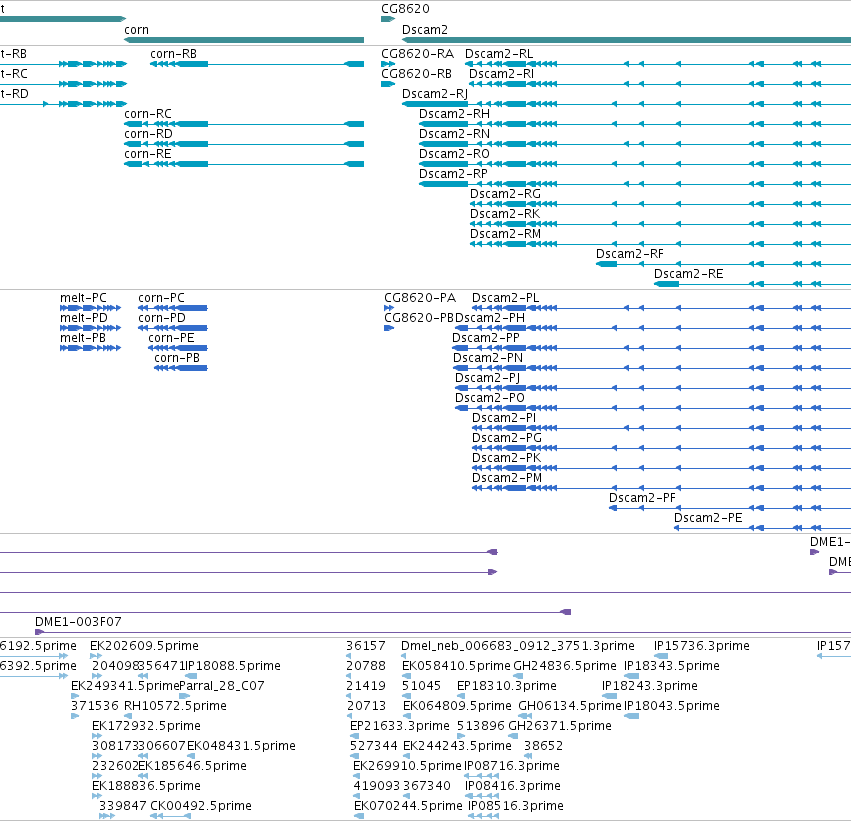Select IP15736.3prime EST feature

tap(702, 646)
